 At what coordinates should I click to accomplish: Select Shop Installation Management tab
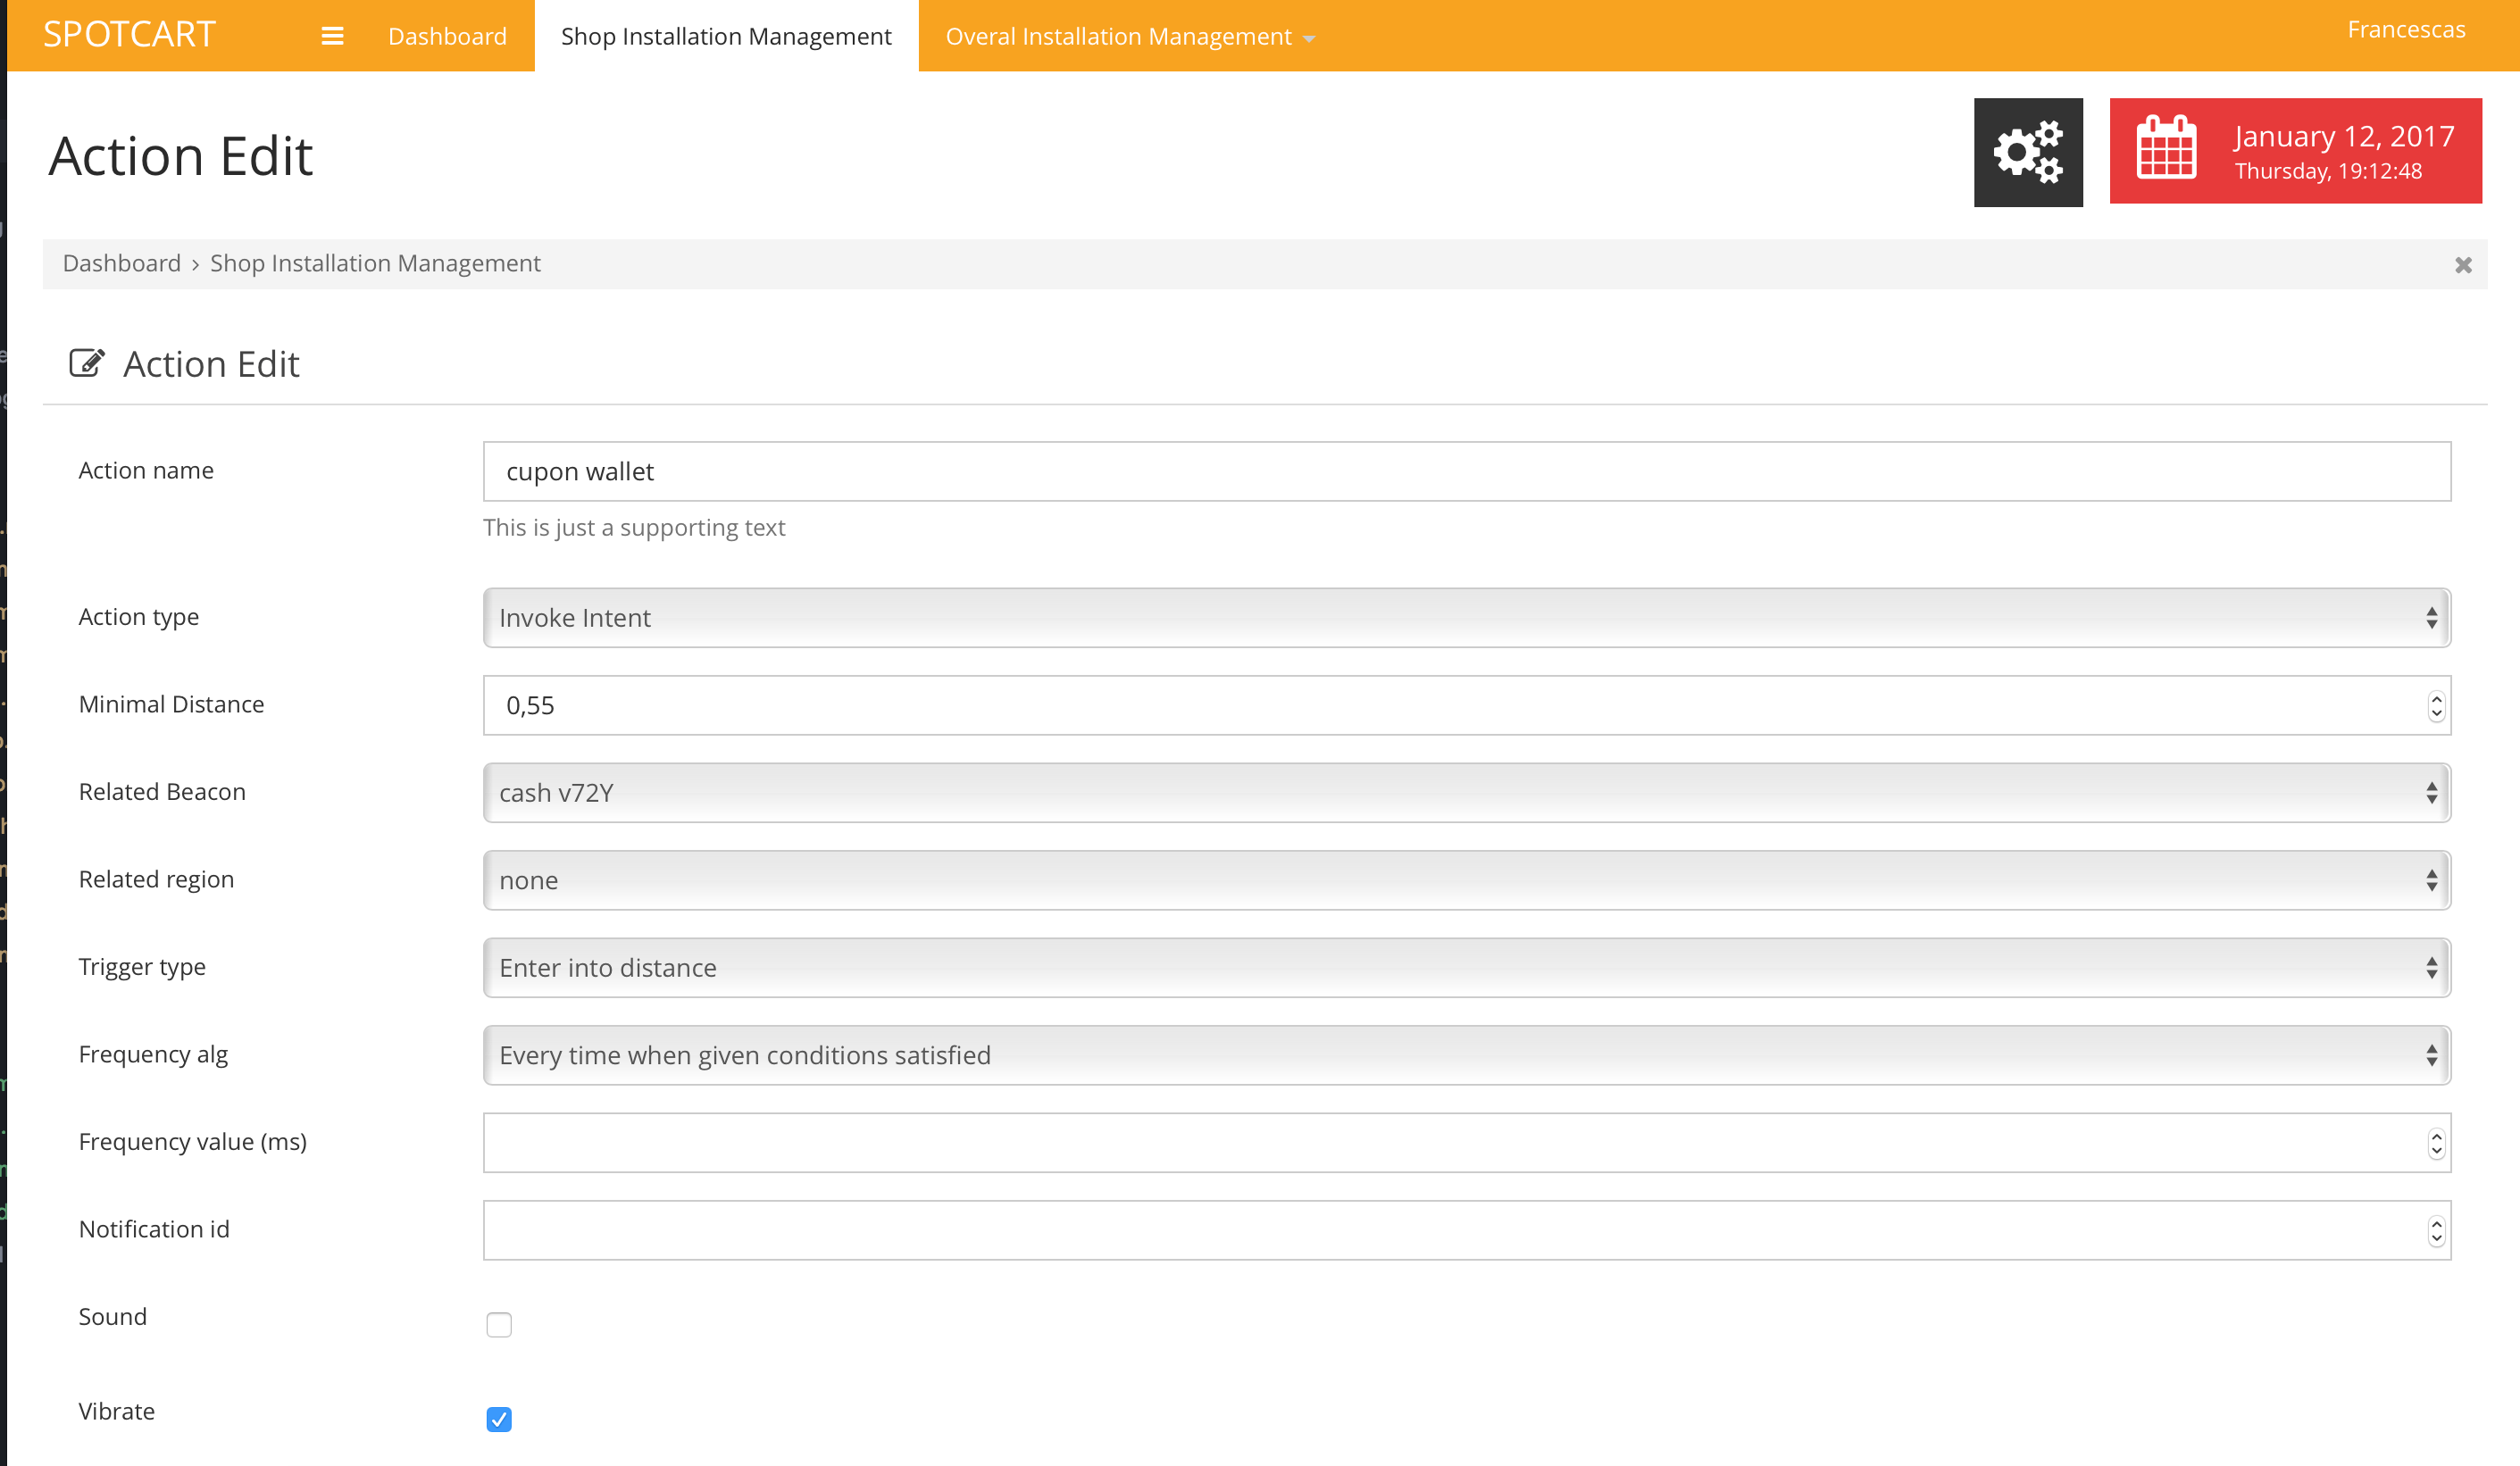726,36
